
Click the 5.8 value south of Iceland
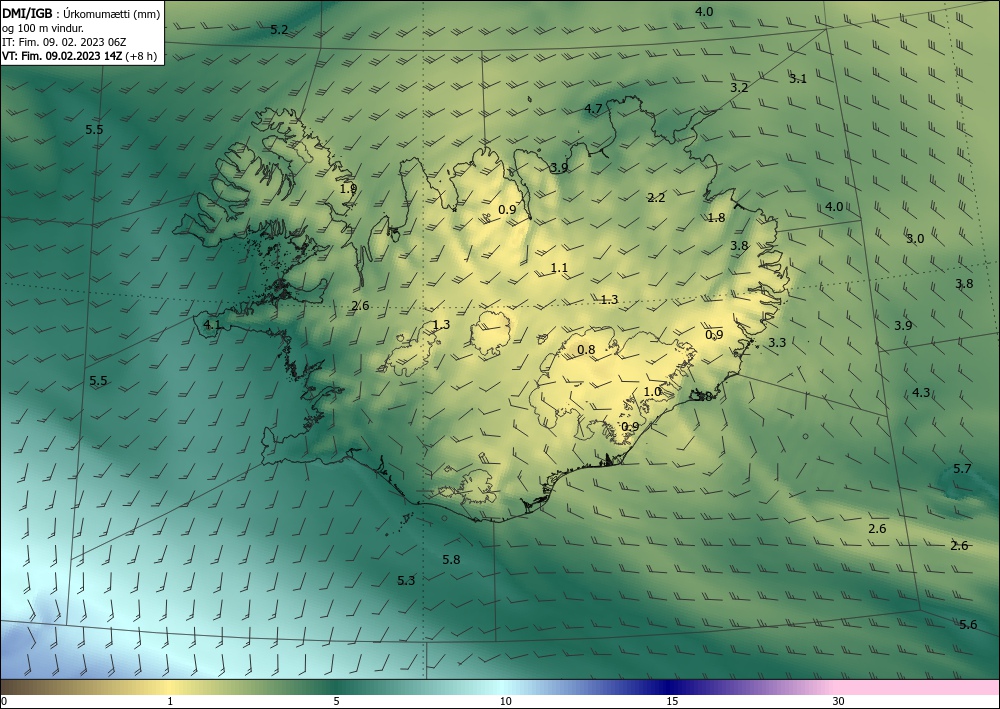click(452, 560)
